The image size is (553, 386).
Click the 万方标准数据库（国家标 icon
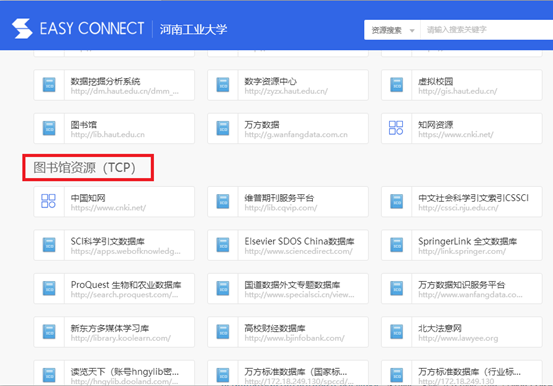pyautogui.click(x=223, y=375)
